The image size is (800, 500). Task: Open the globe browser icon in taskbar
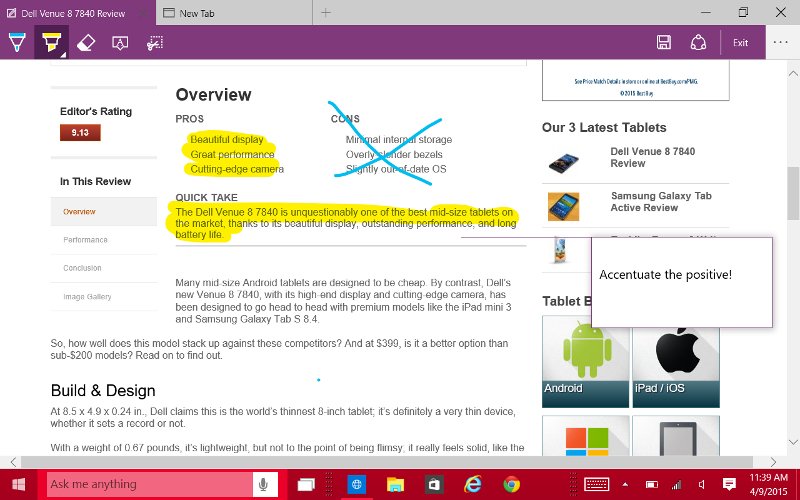click(357, 484)
